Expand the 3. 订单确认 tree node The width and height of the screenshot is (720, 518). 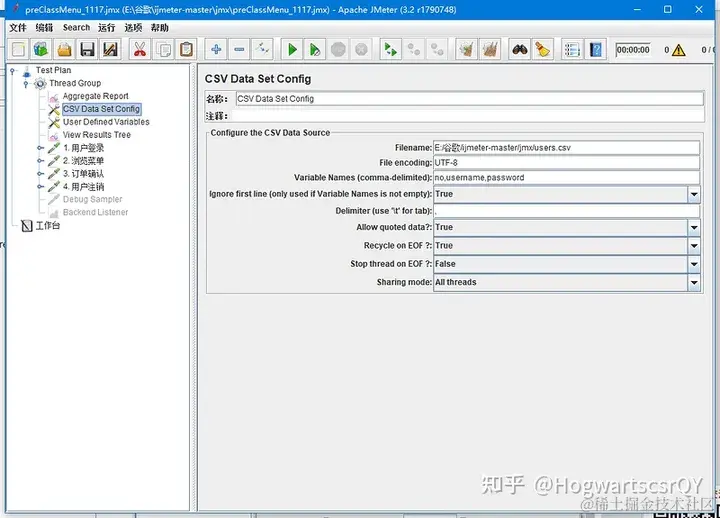pos(40,174)
